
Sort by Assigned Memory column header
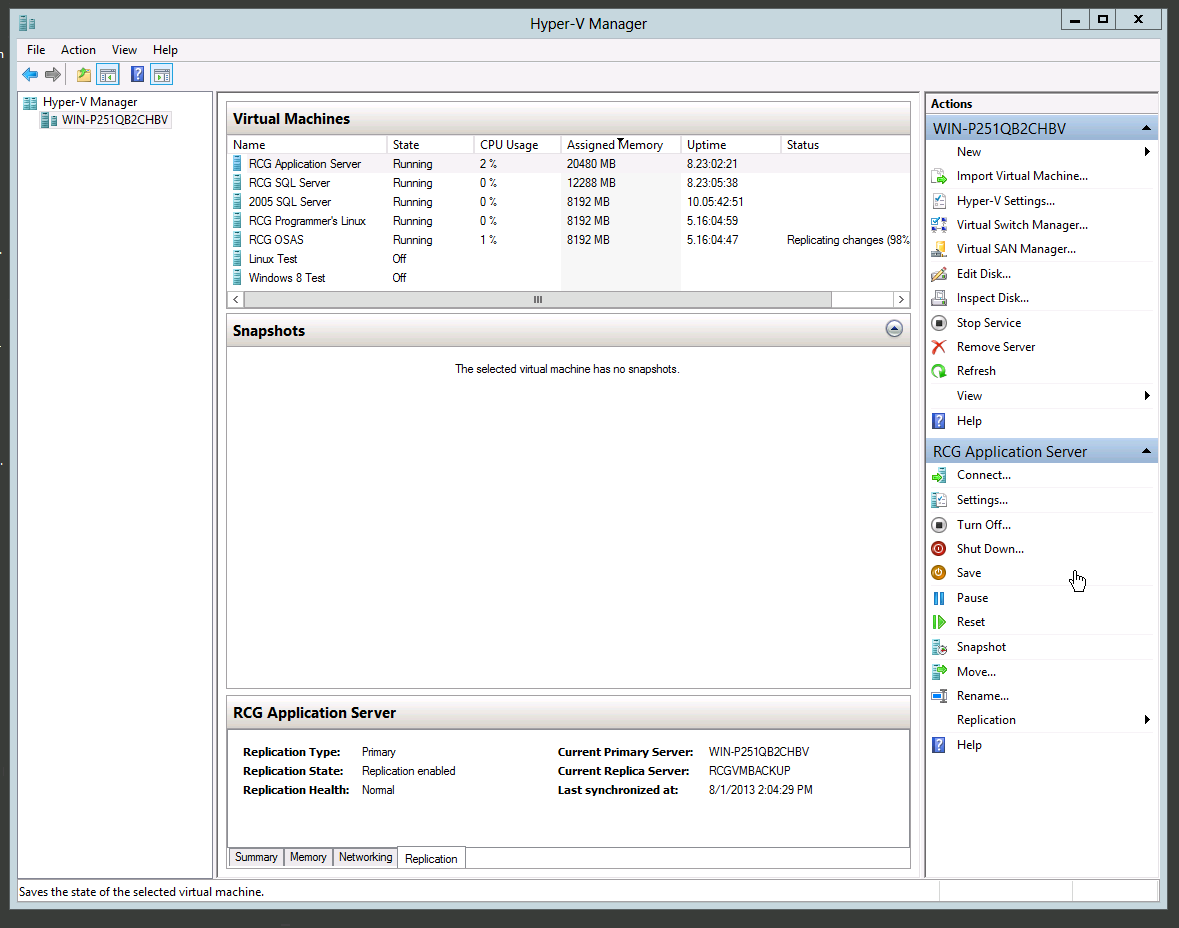(621, 144)
